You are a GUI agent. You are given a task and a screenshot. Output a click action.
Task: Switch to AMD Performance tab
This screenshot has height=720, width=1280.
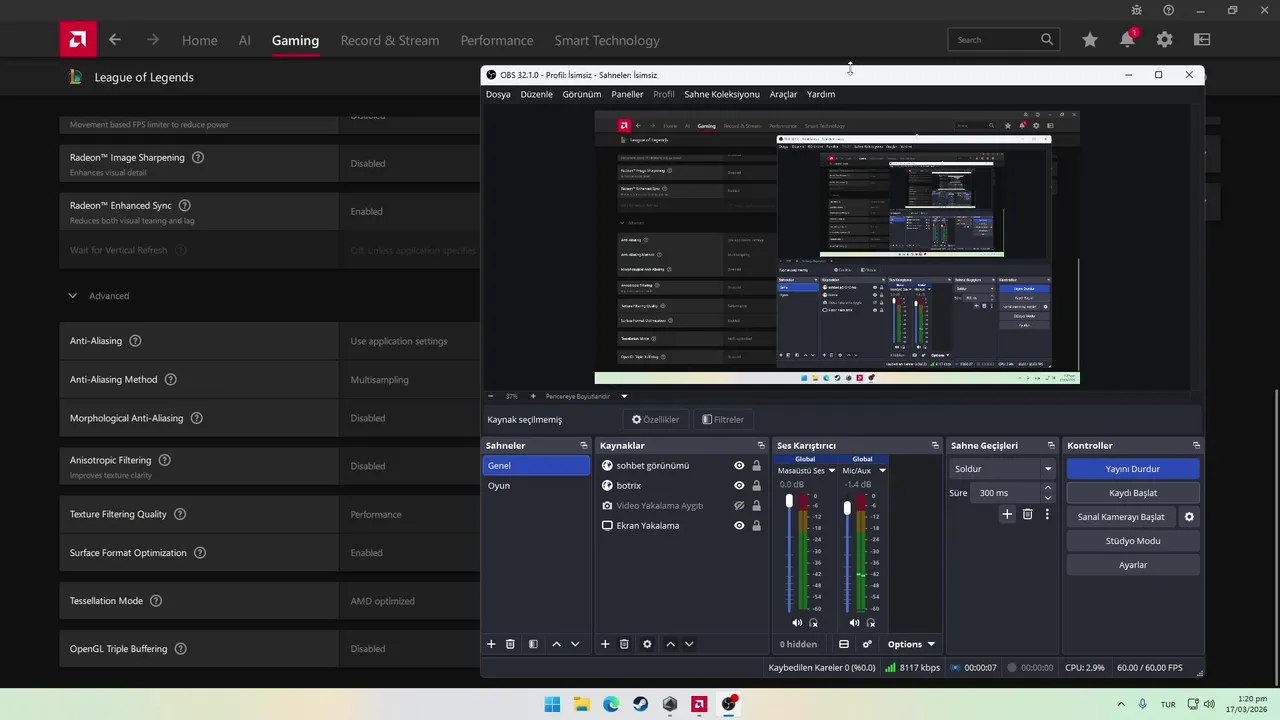[497, 40]
